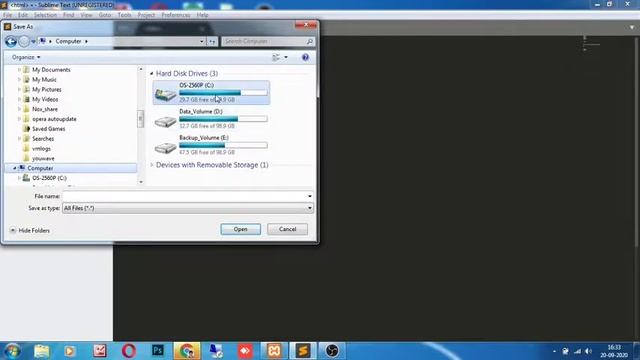Expand the My Music tree node arrow

[19, 80]
